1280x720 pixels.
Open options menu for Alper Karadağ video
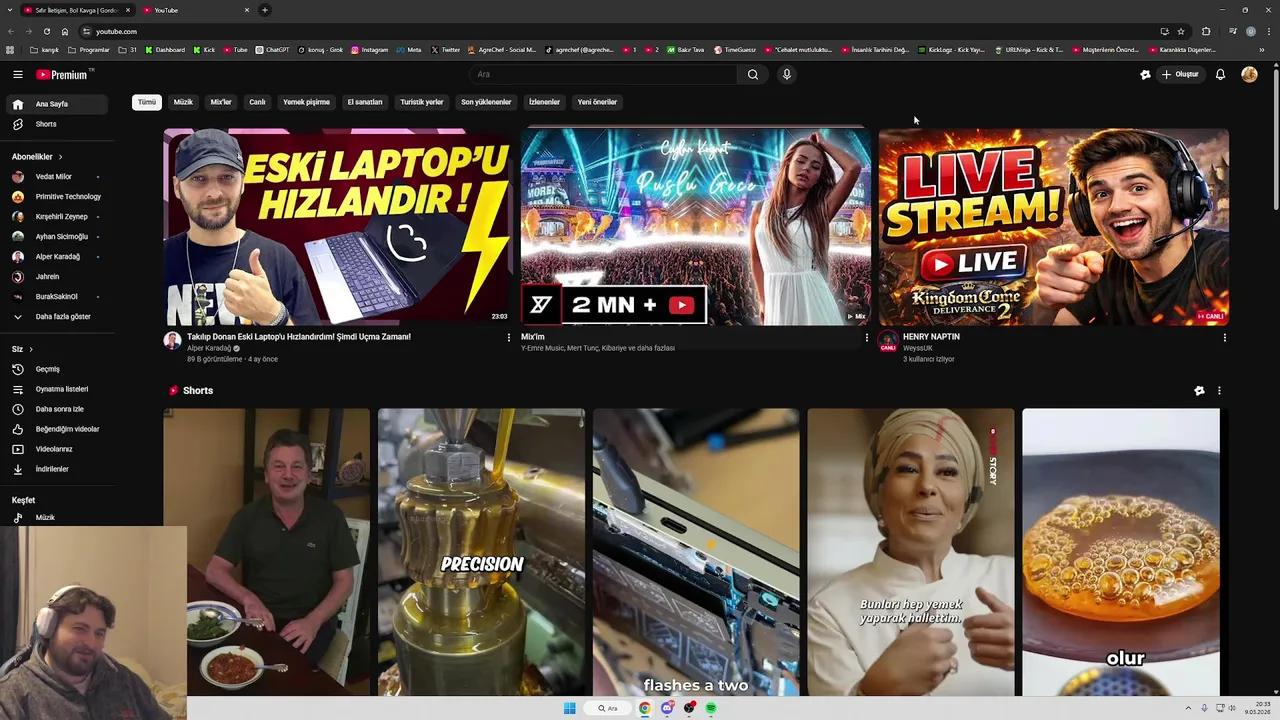click(x=508, y=338)
